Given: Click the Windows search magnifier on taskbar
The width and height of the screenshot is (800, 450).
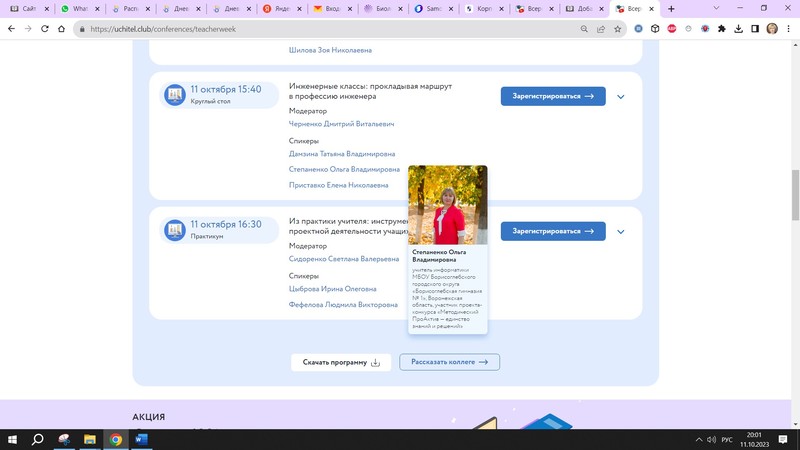Looking at the screenshot, I should [x=37, y=439].
